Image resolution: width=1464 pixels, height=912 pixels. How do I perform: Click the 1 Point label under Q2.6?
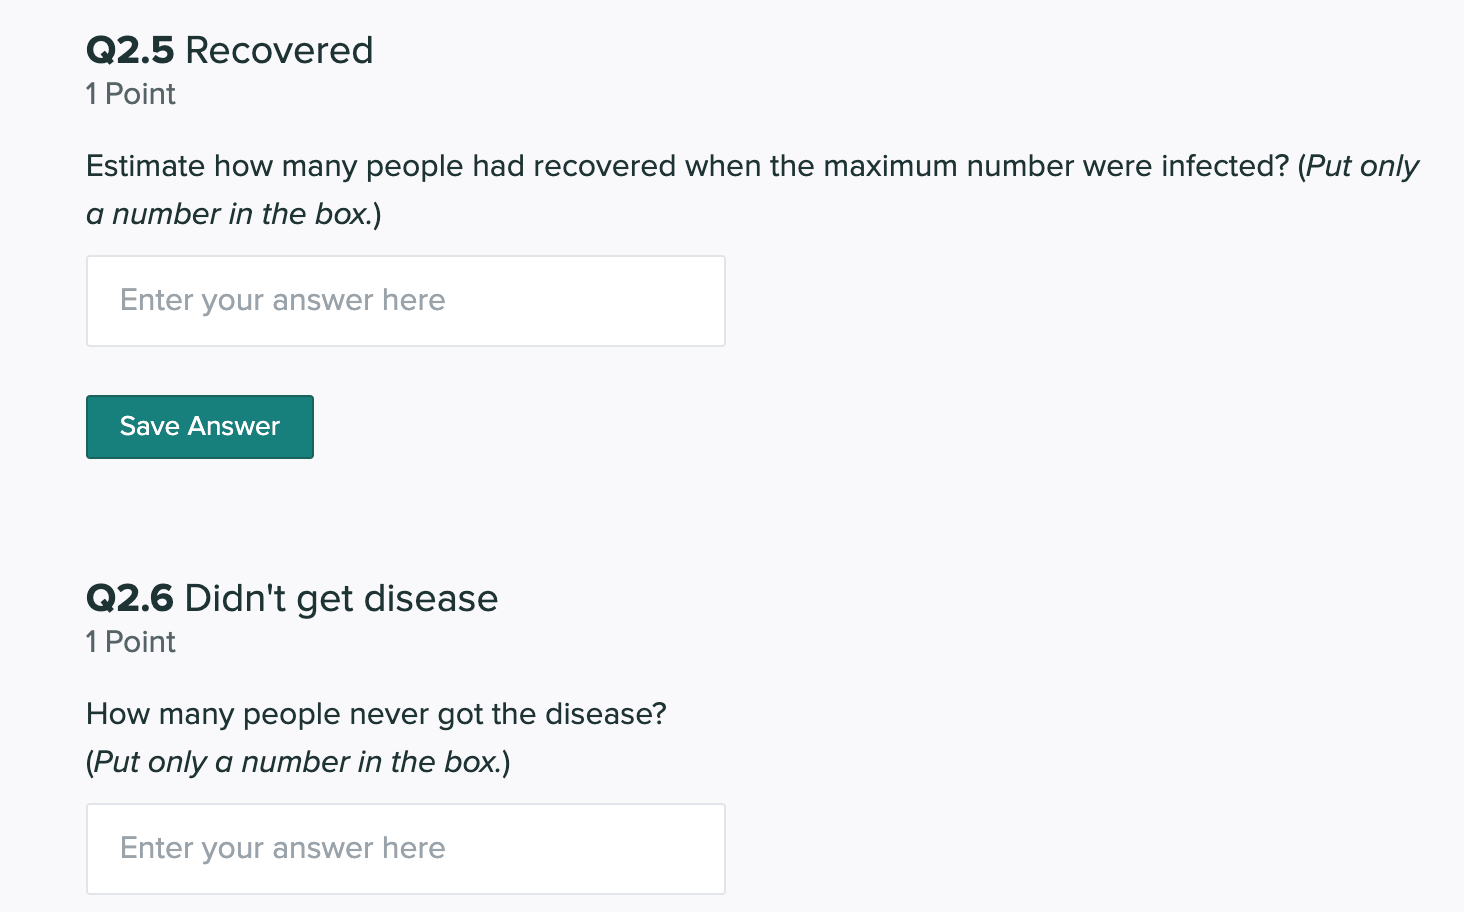(x=130, y=642)
